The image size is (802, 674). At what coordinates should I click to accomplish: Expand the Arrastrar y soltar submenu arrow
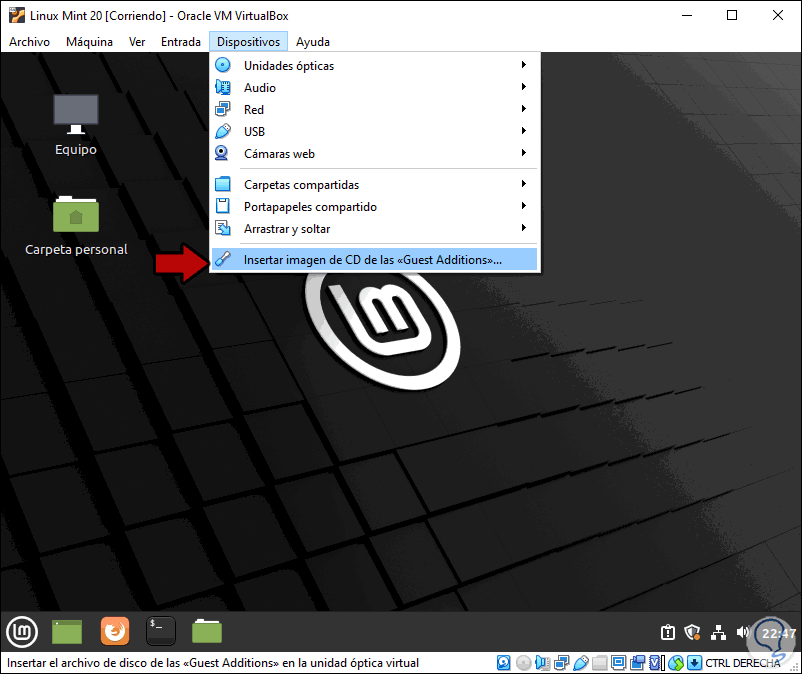(524, 228)
